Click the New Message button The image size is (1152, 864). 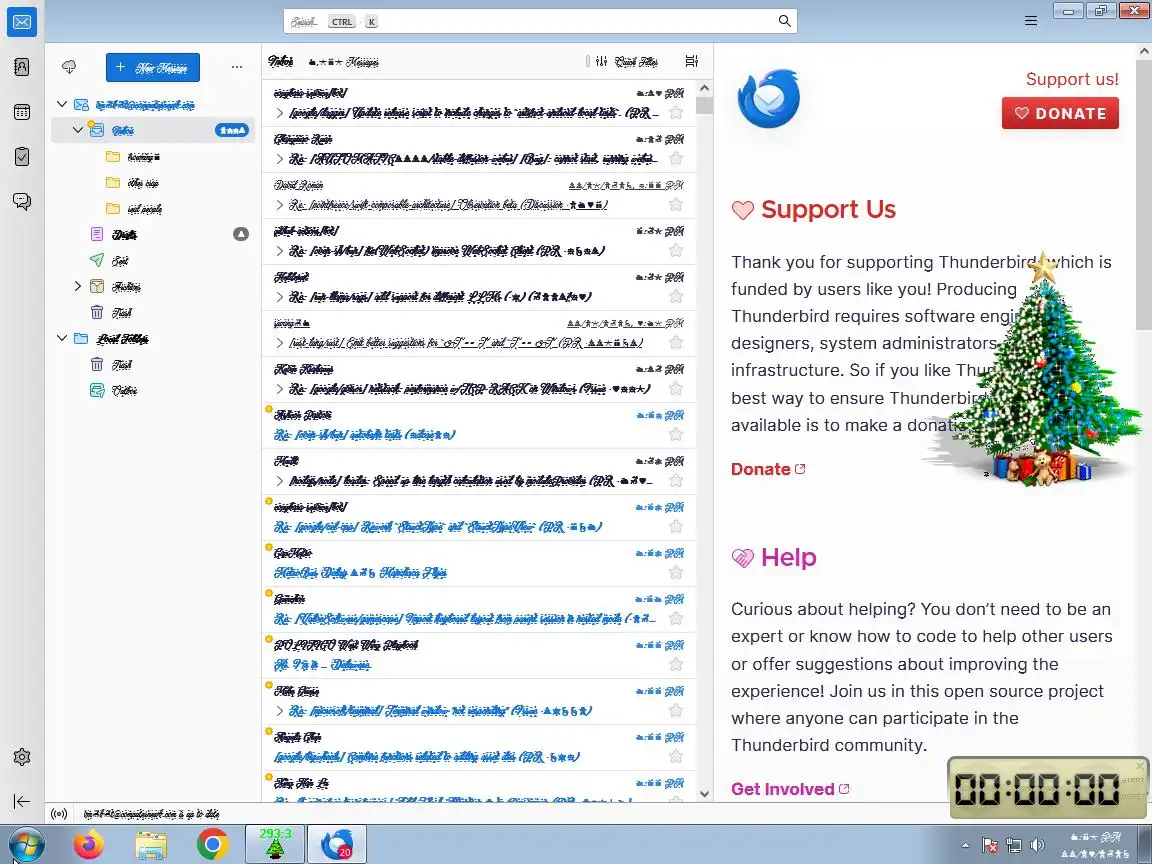[x=153, y=68]
